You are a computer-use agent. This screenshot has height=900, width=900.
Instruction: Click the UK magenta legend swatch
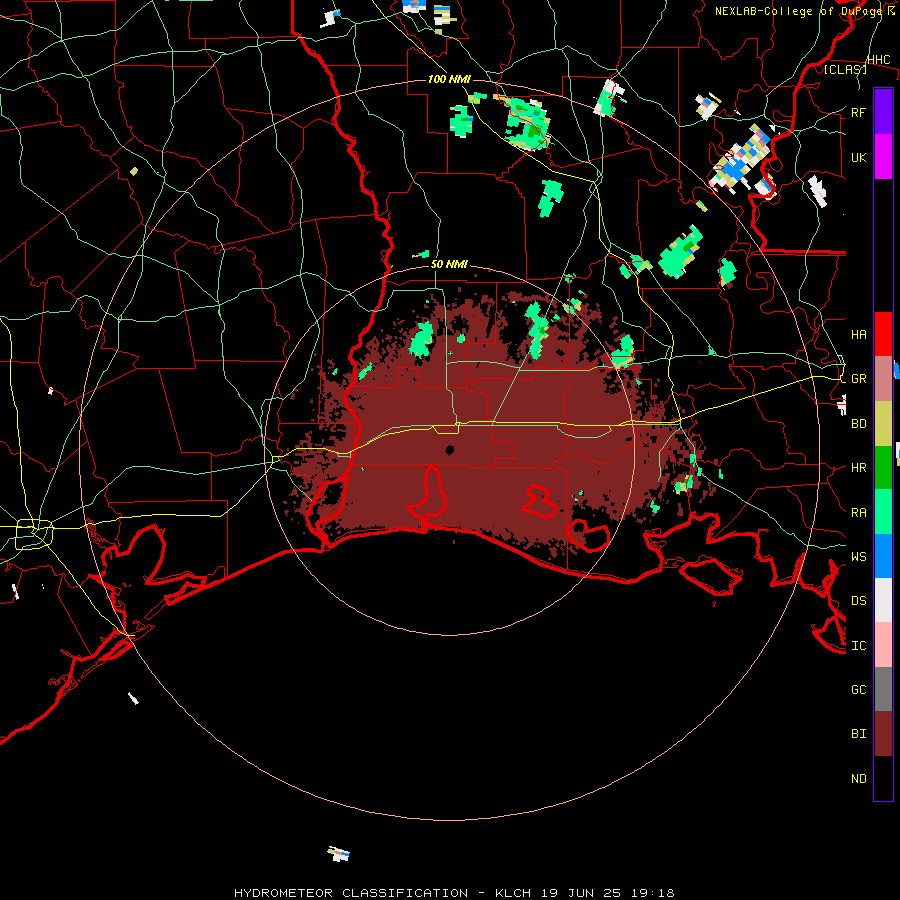(883, 157)
